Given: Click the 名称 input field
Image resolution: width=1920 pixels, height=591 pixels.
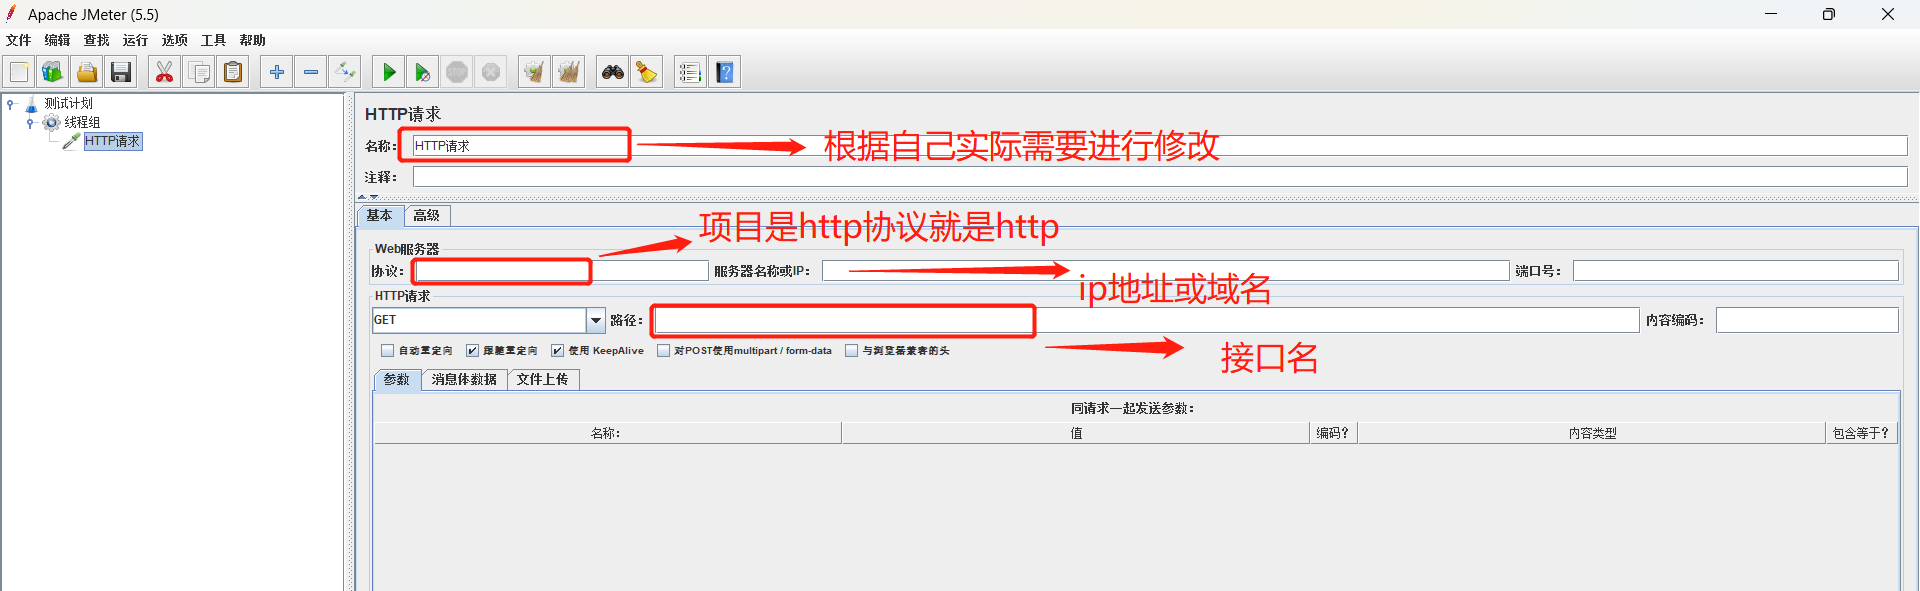Looking at the screenshot, I should click(1160, 146).
